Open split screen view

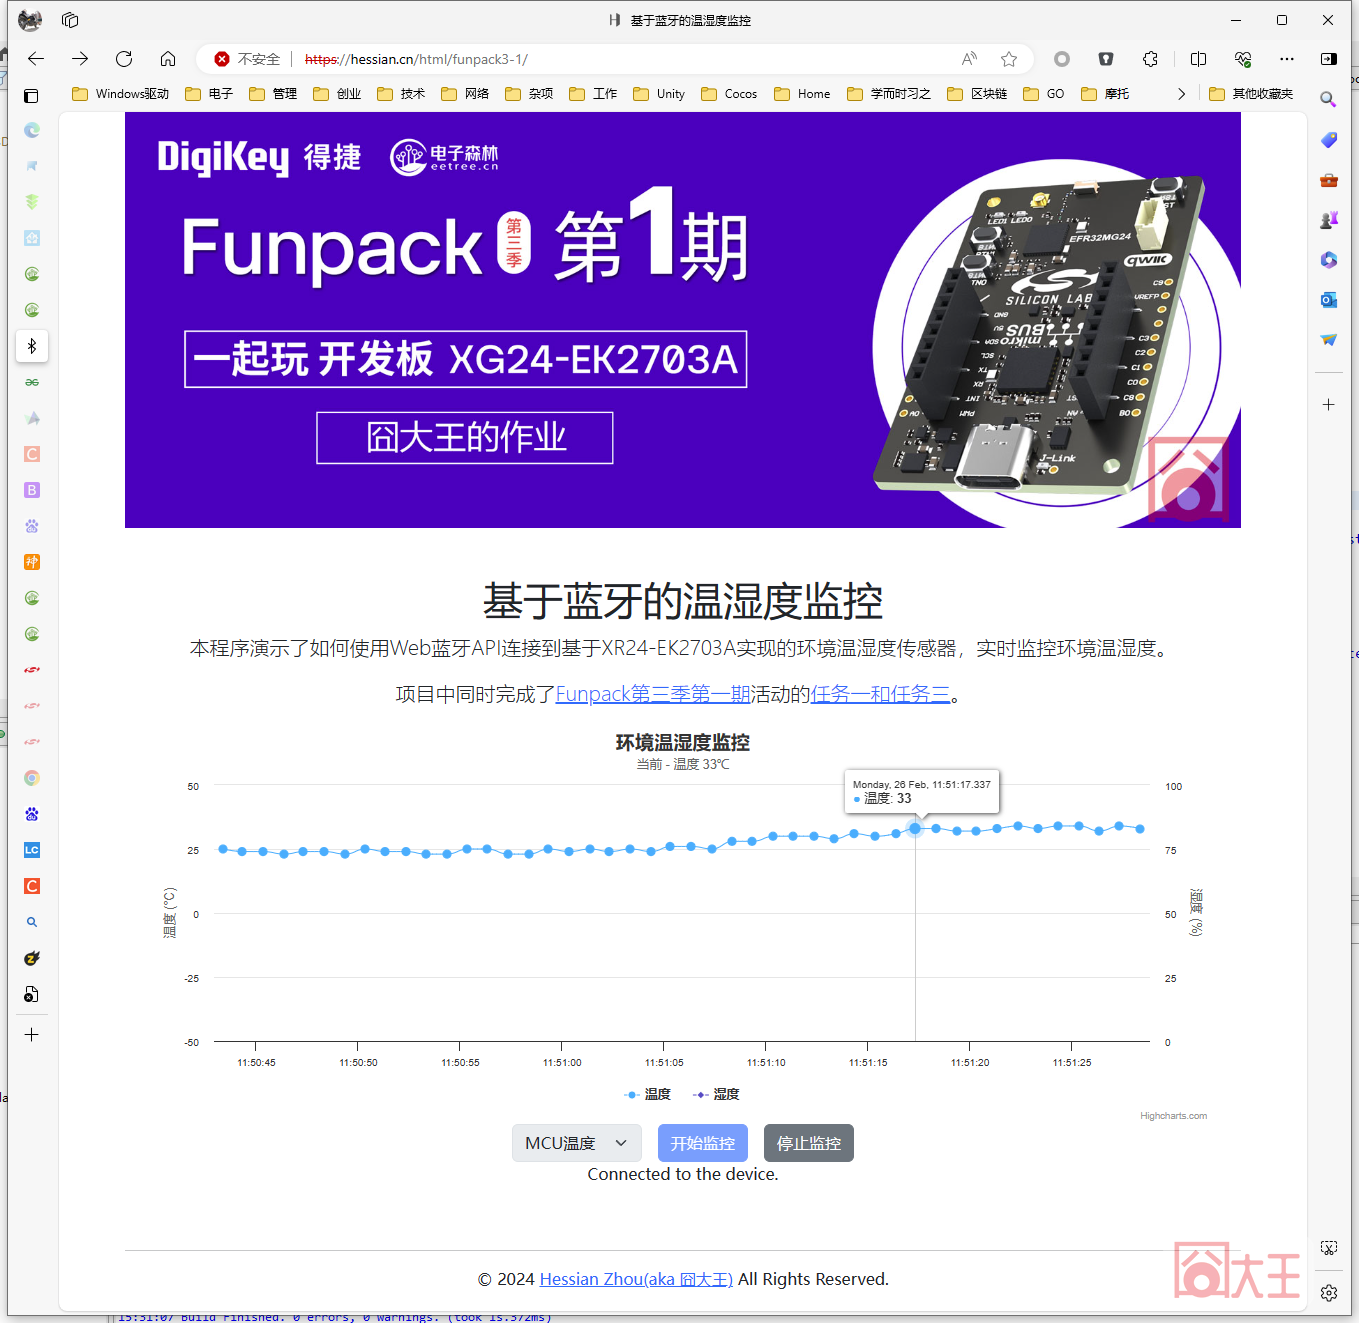click(x=1199, y=59)
